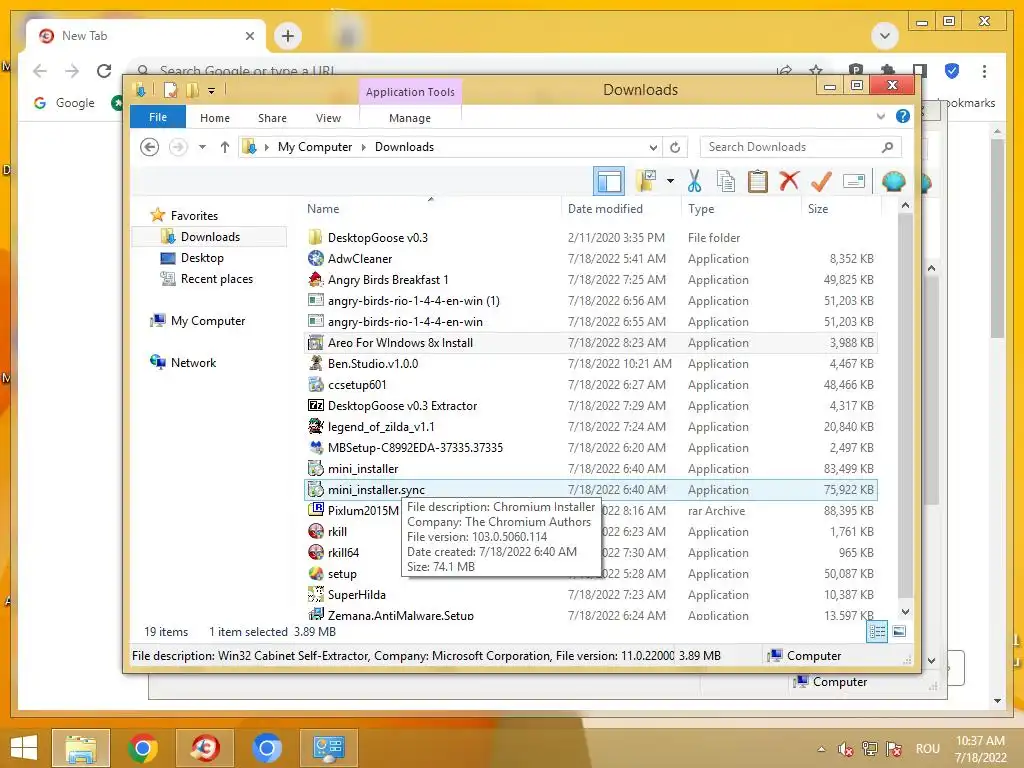Click the Downloads segment in the address path
This screenshot has height=768, width=1024.
(404, 147)
